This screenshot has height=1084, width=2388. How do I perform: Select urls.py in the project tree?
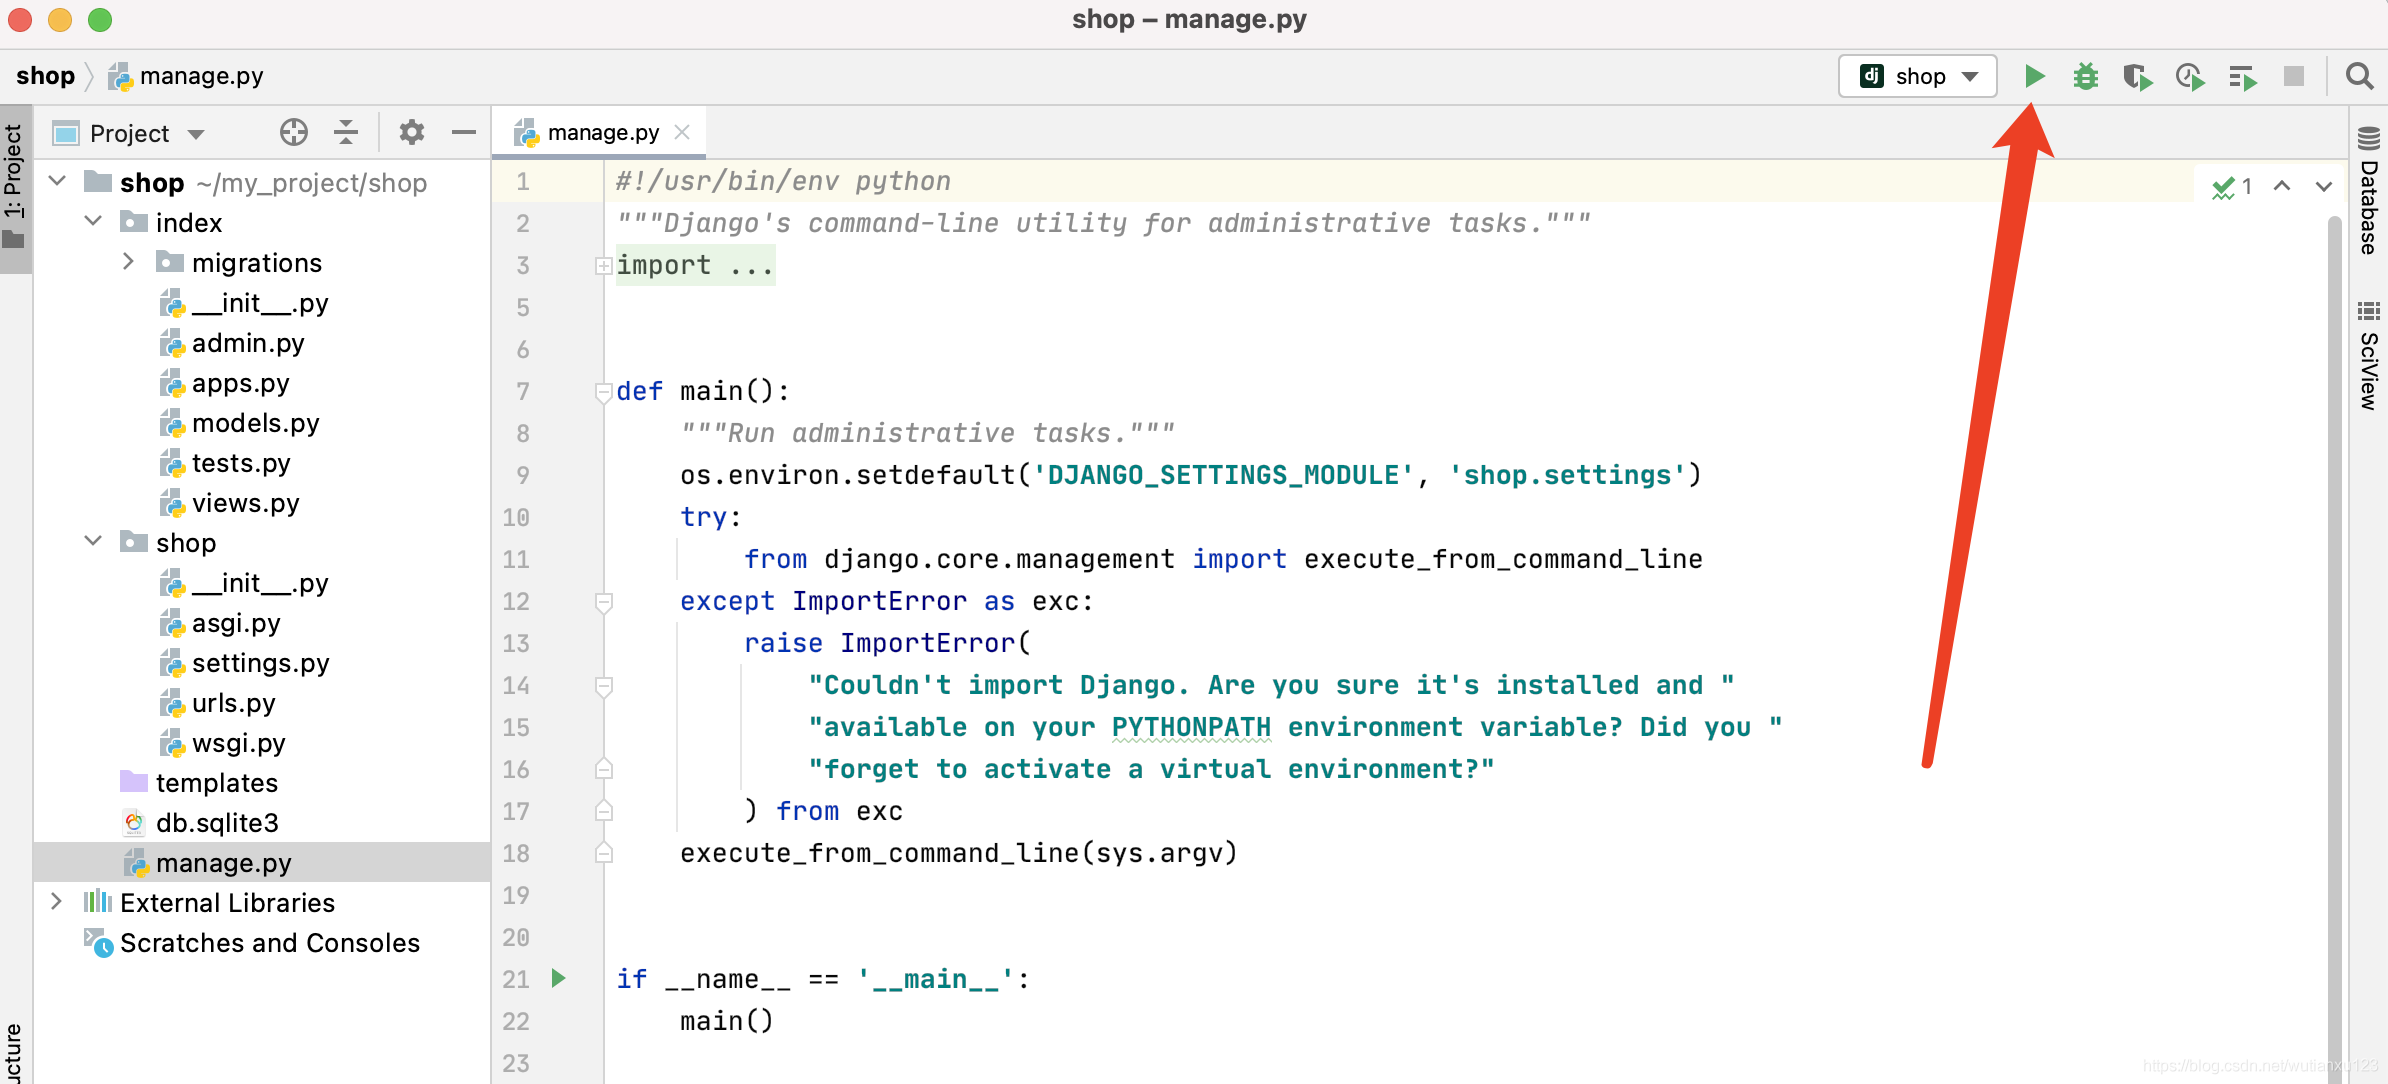click(233, 703)
